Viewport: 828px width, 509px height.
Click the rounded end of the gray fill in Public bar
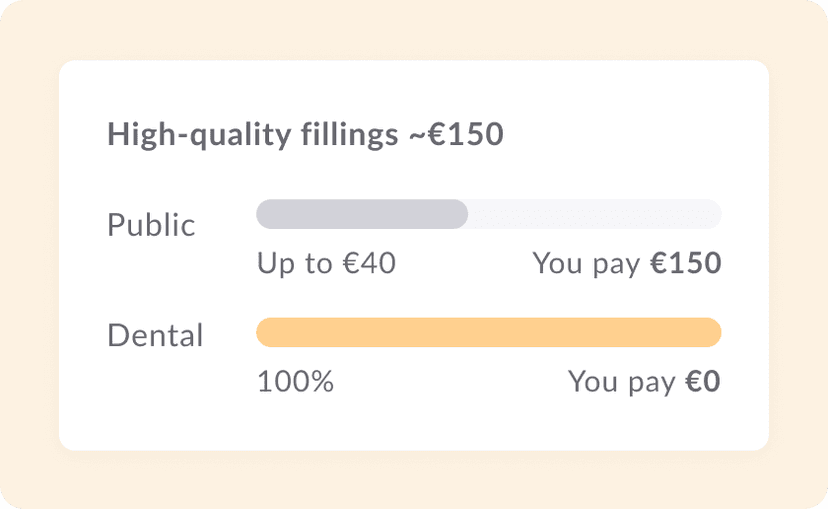tap(460, 214)
